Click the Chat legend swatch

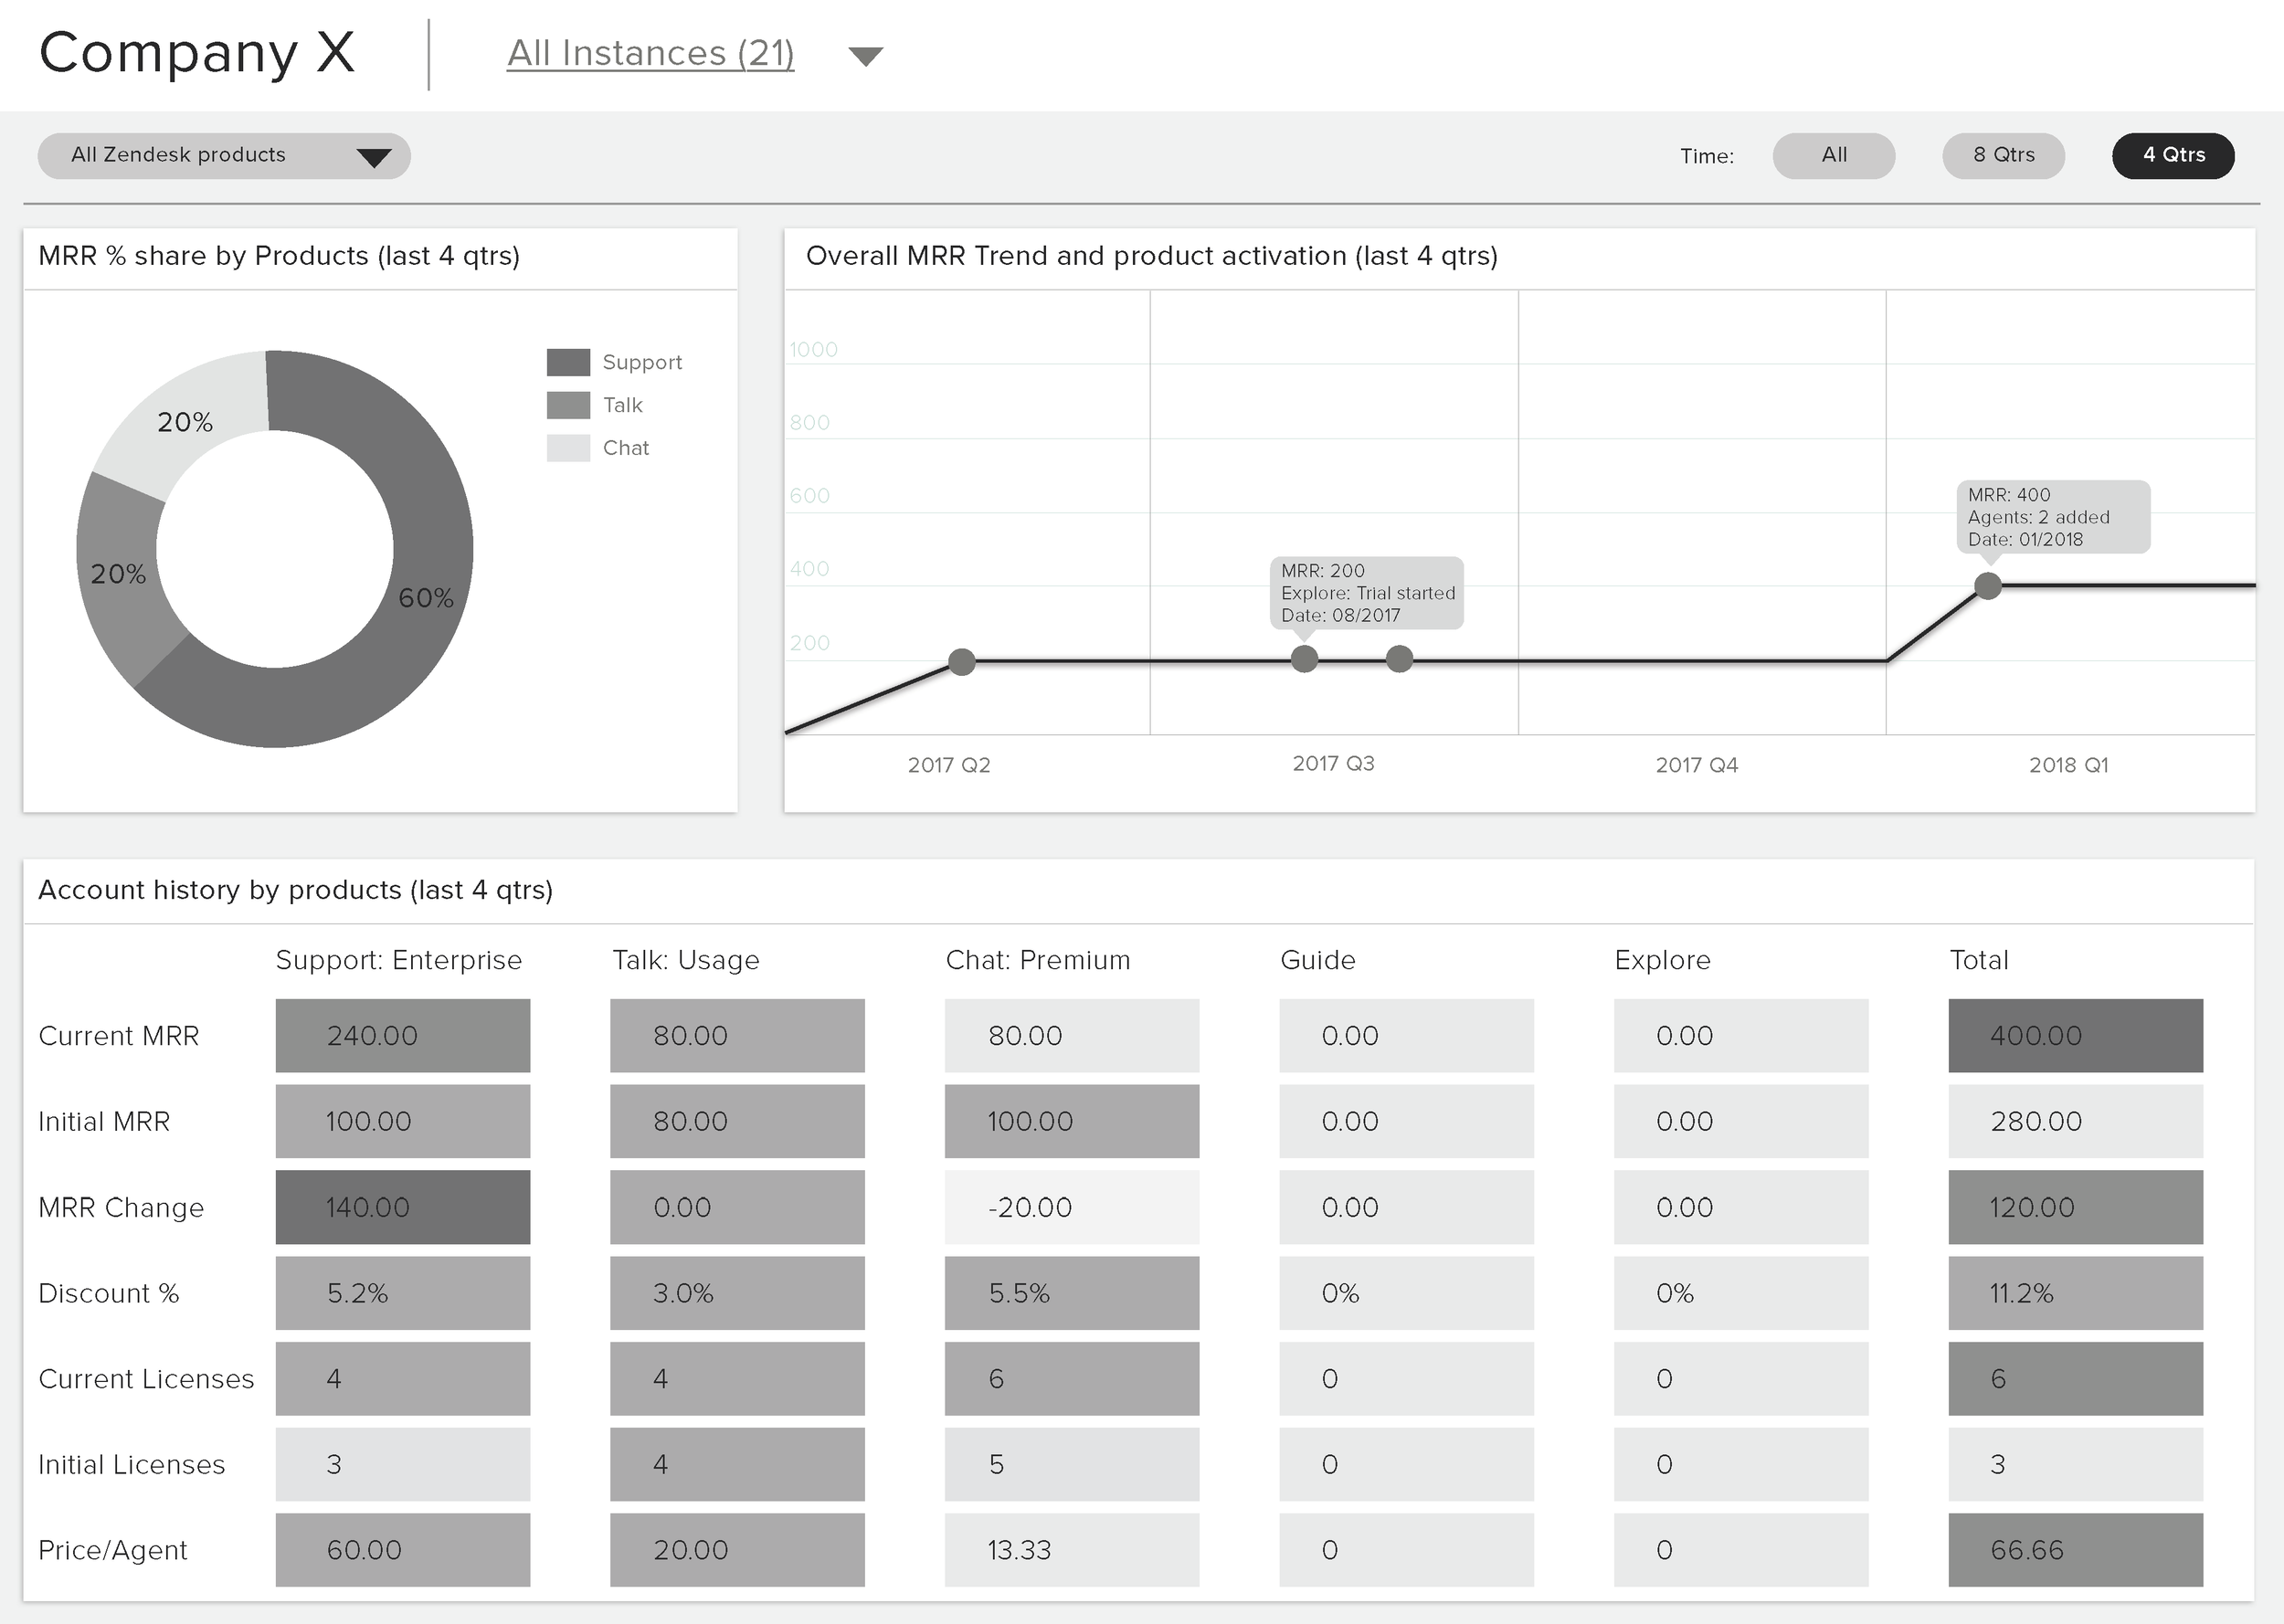pos(568,448)
